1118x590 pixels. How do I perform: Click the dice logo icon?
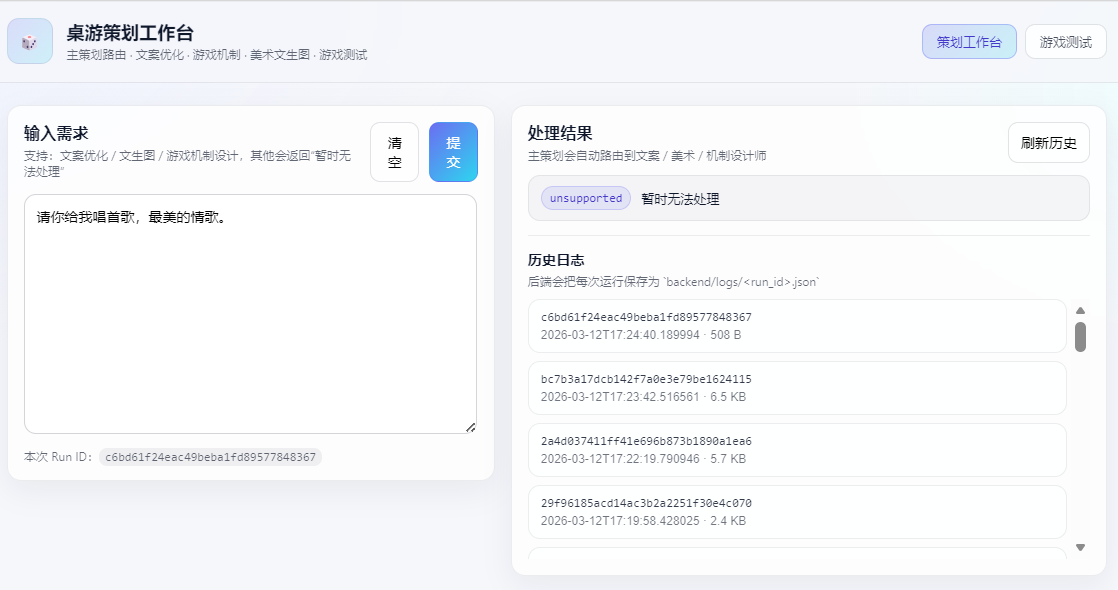(x=30, y=41)
